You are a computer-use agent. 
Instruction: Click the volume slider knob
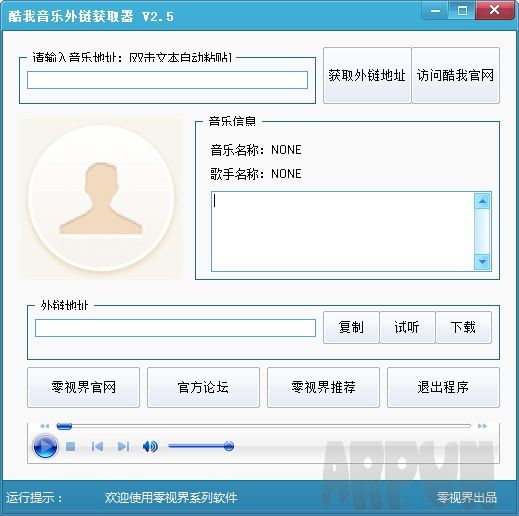(x=229, y=446)
